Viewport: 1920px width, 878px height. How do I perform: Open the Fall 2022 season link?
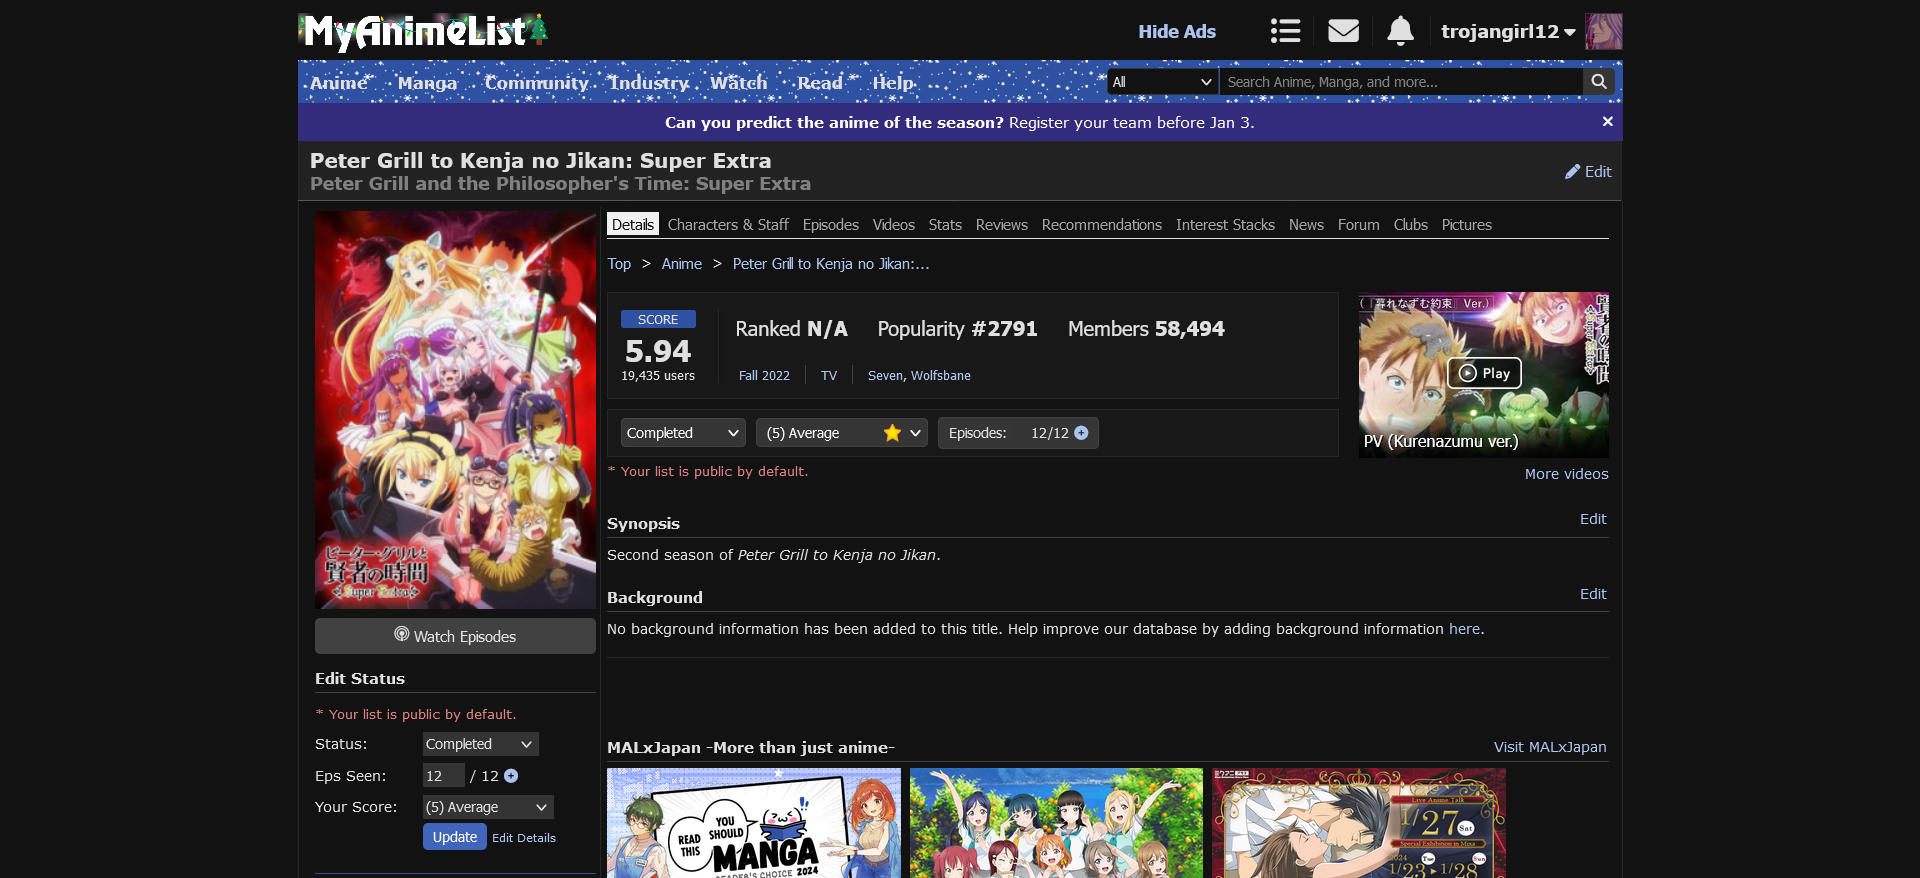pyautogui.click(x=764, y=376)
